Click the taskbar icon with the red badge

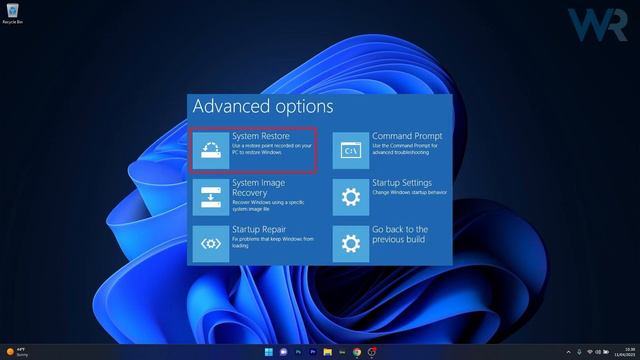tap(371, 352)
